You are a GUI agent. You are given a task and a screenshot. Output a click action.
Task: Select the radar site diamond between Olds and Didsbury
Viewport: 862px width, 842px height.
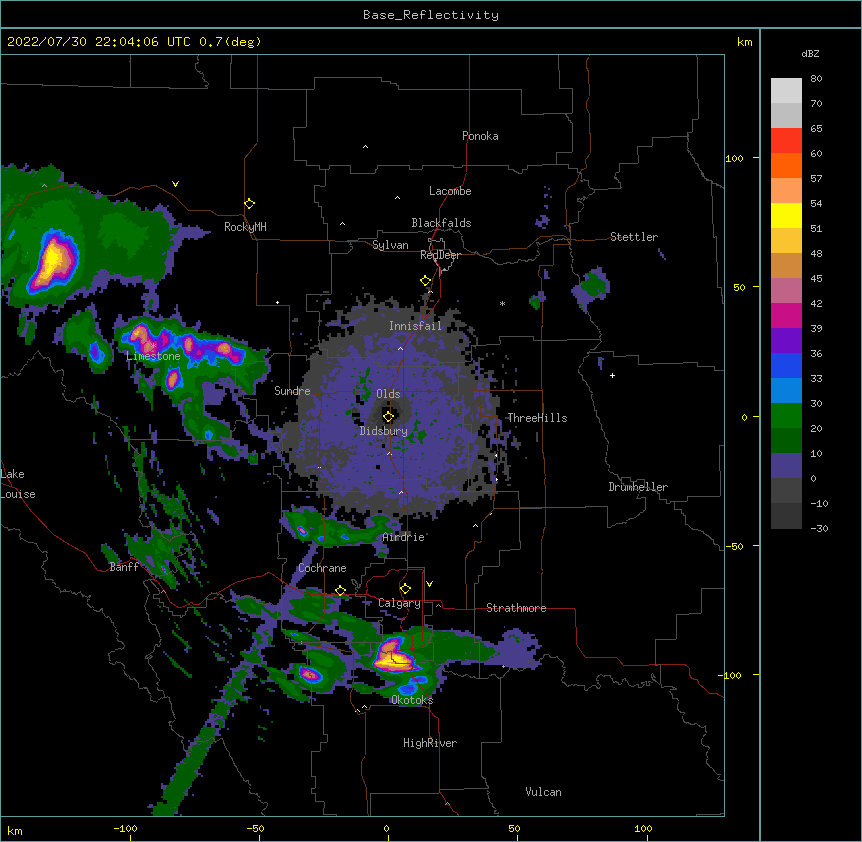388,416
